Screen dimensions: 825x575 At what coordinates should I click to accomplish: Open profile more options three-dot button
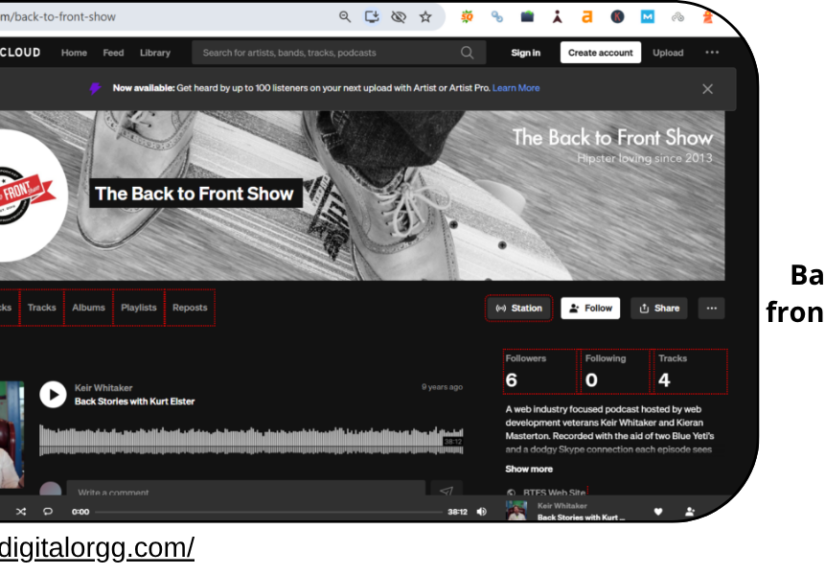coord(711,308)
